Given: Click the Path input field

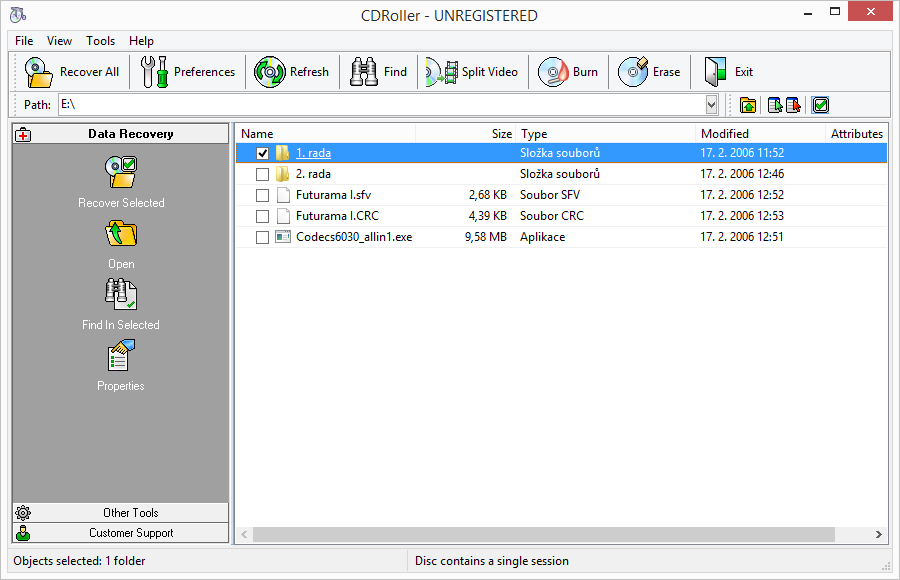Looking at the screenshot, I should (382, 105).
